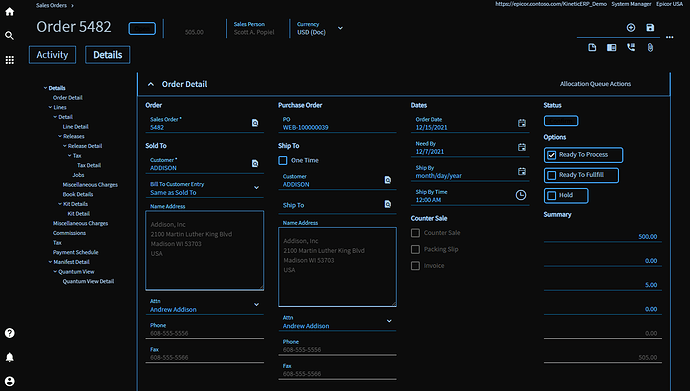Open the Order Date calendar picker

click(x=521, y=123)
